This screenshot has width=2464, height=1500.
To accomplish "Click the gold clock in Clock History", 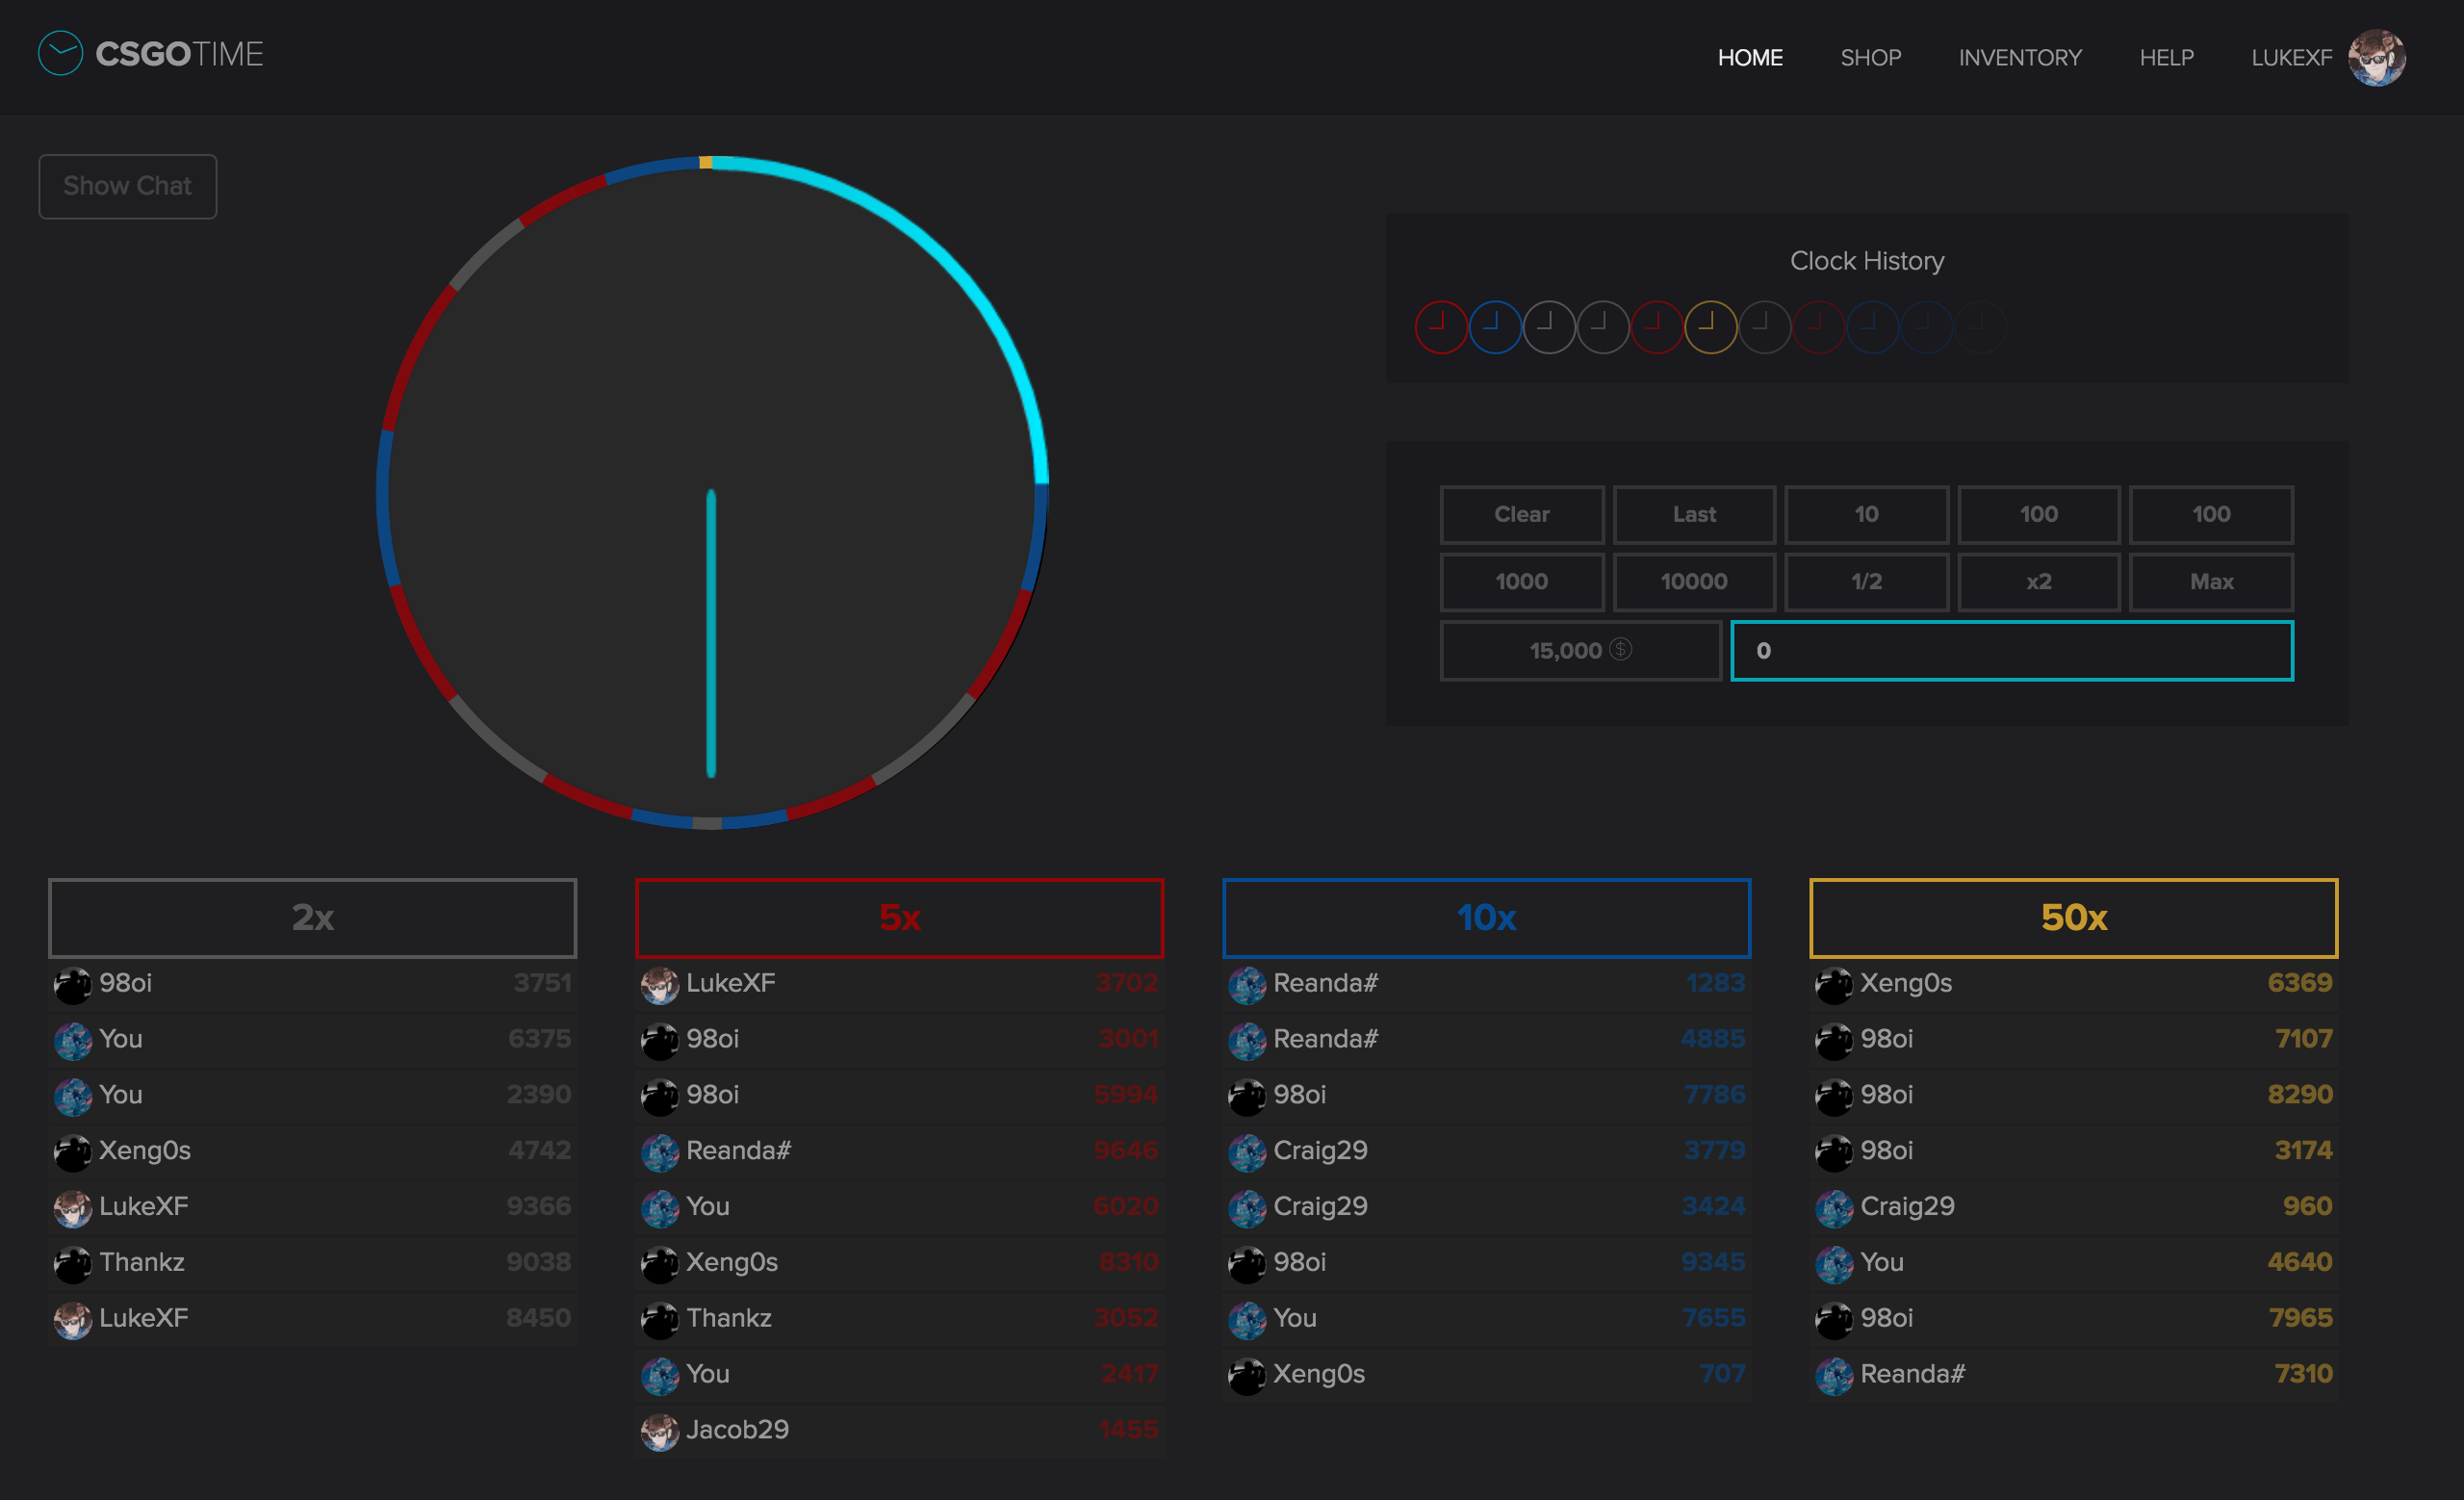I will [1710, 326].
